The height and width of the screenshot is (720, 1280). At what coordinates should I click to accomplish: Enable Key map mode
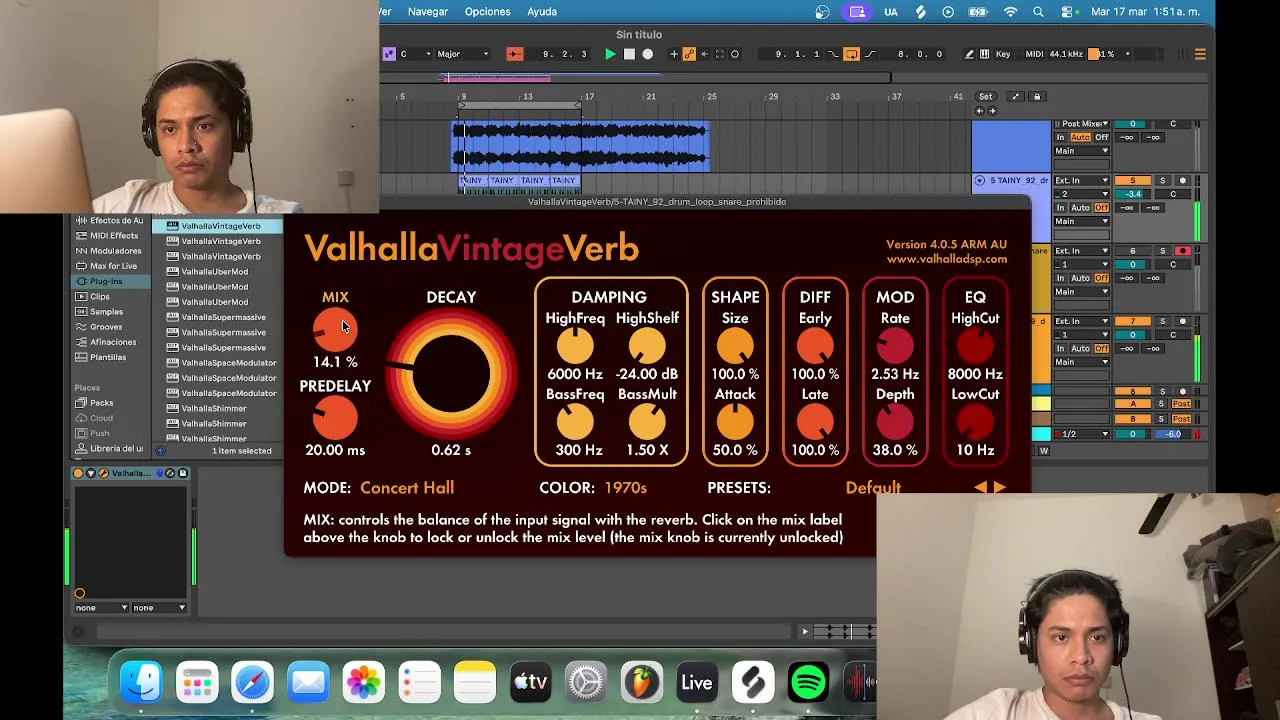coord(1003,54)
